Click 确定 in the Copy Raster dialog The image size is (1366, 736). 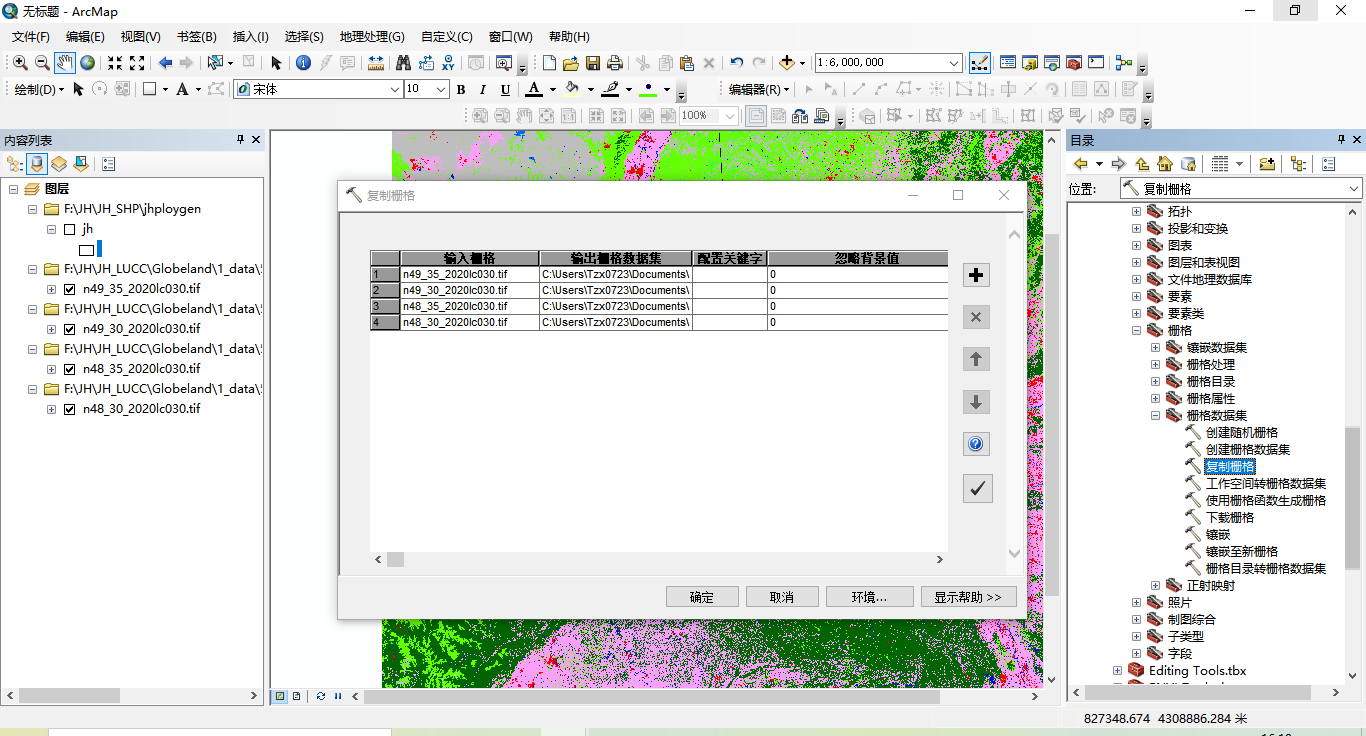[702, 596]
